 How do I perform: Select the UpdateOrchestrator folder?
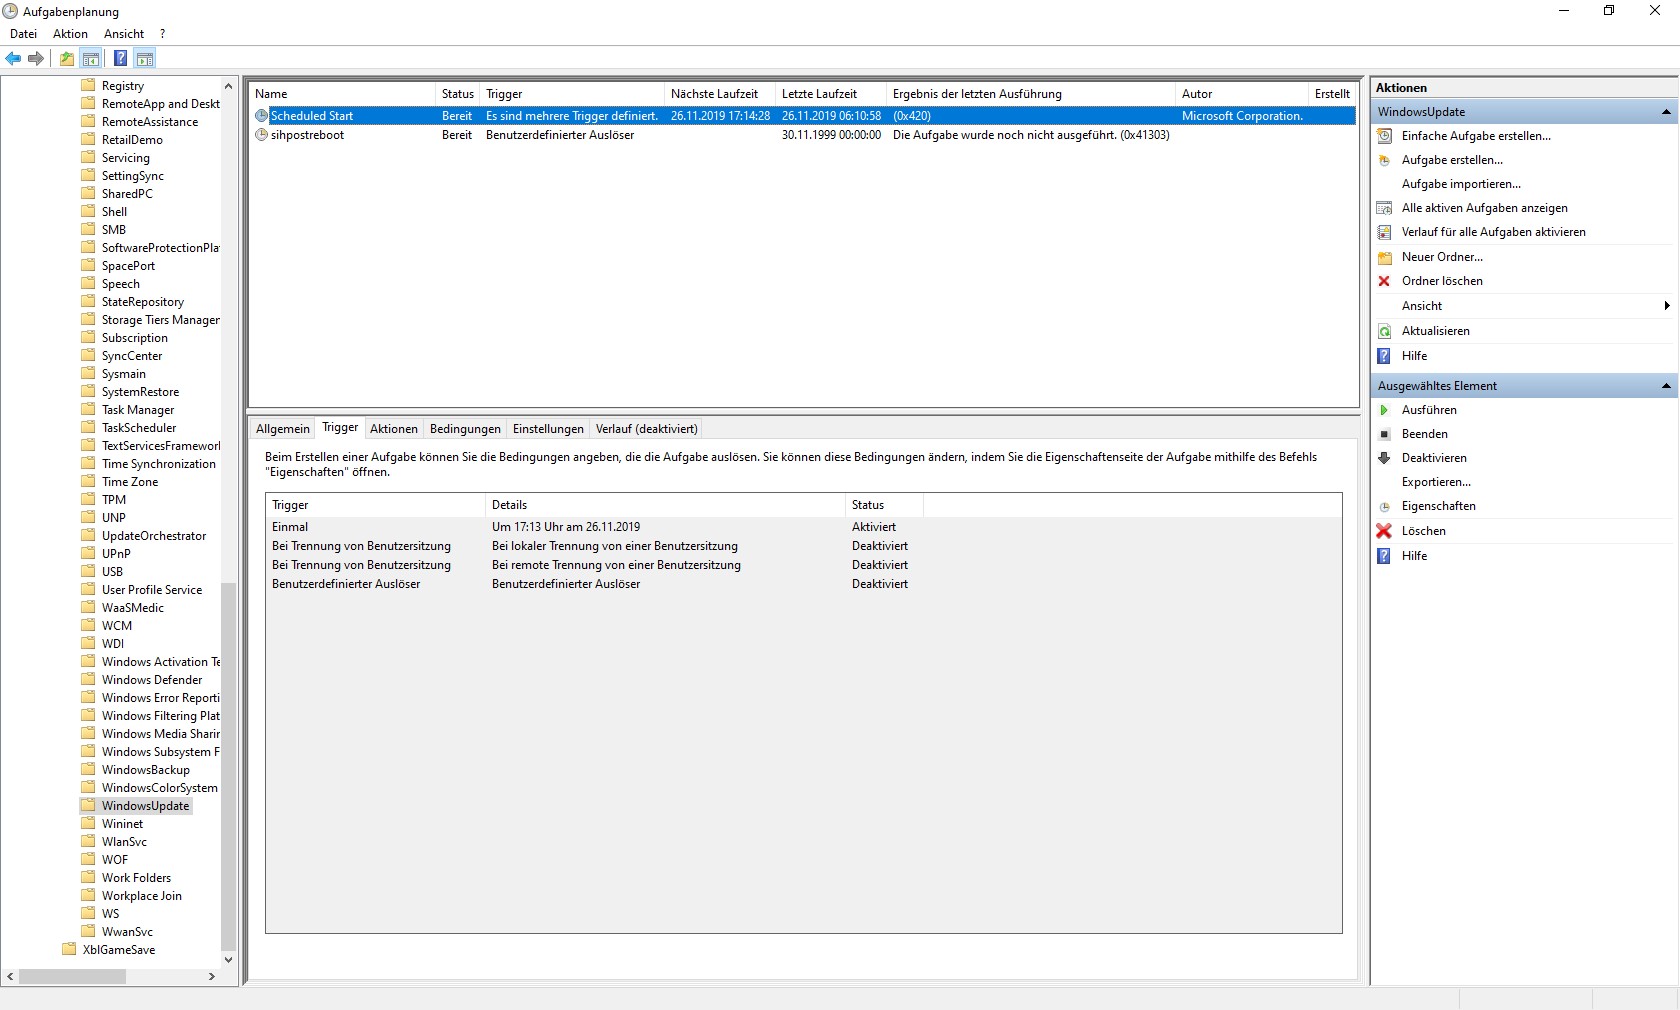[x=154, y=536]
